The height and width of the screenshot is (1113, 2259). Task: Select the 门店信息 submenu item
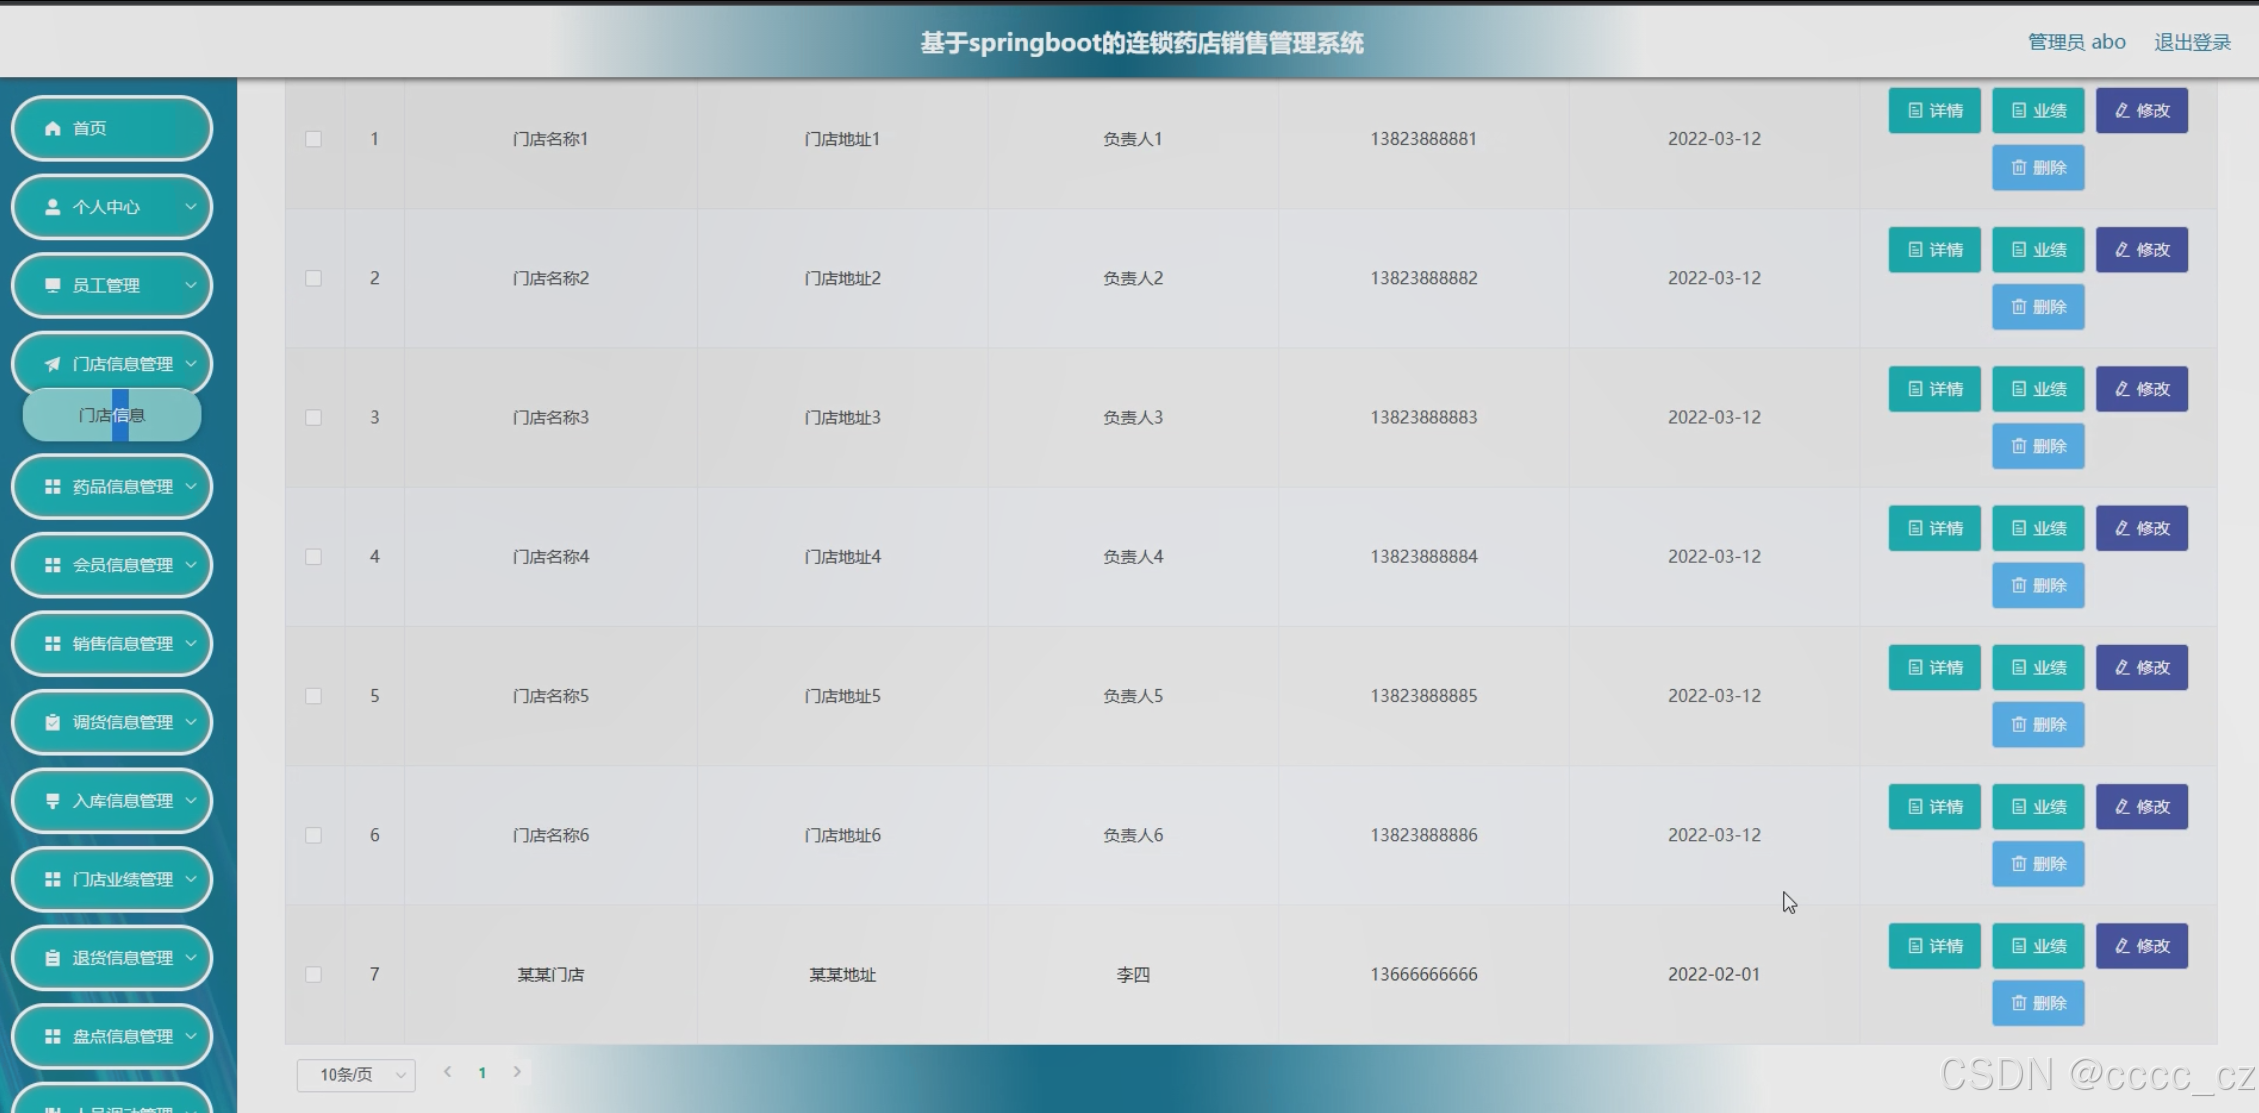click(x=112, y=415)
